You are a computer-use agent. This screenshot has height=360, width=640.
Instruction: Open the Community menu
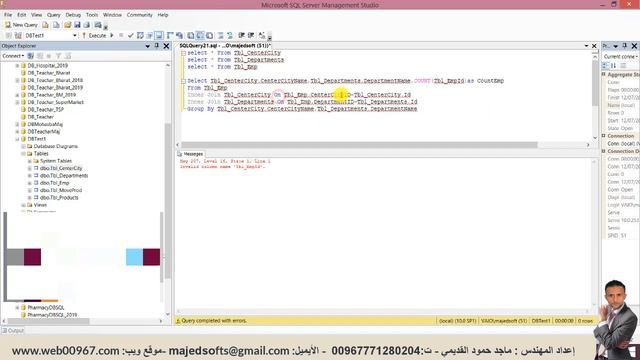point(139,15)
